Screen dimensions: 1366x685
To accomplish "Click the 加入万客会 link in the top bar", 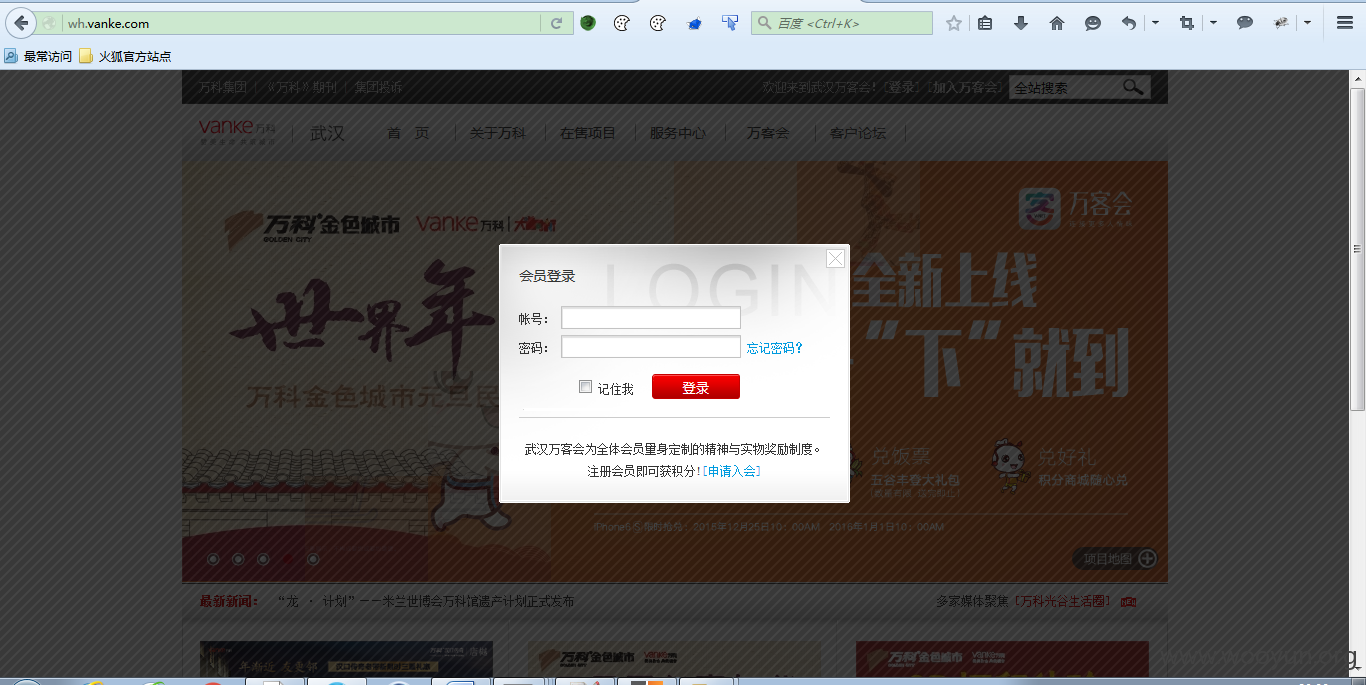I will click(x=965, y=87).
